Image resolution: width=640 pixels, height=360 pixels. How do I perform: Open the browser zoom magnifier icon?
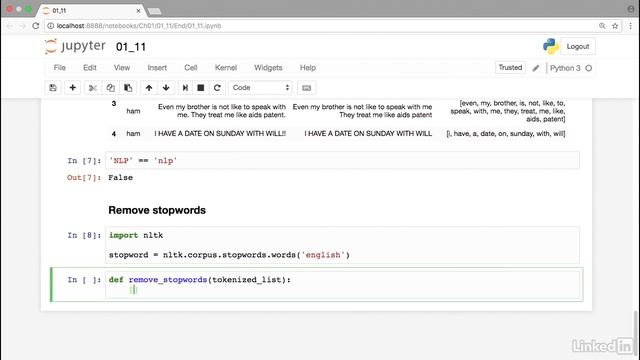tap(602, 26)
